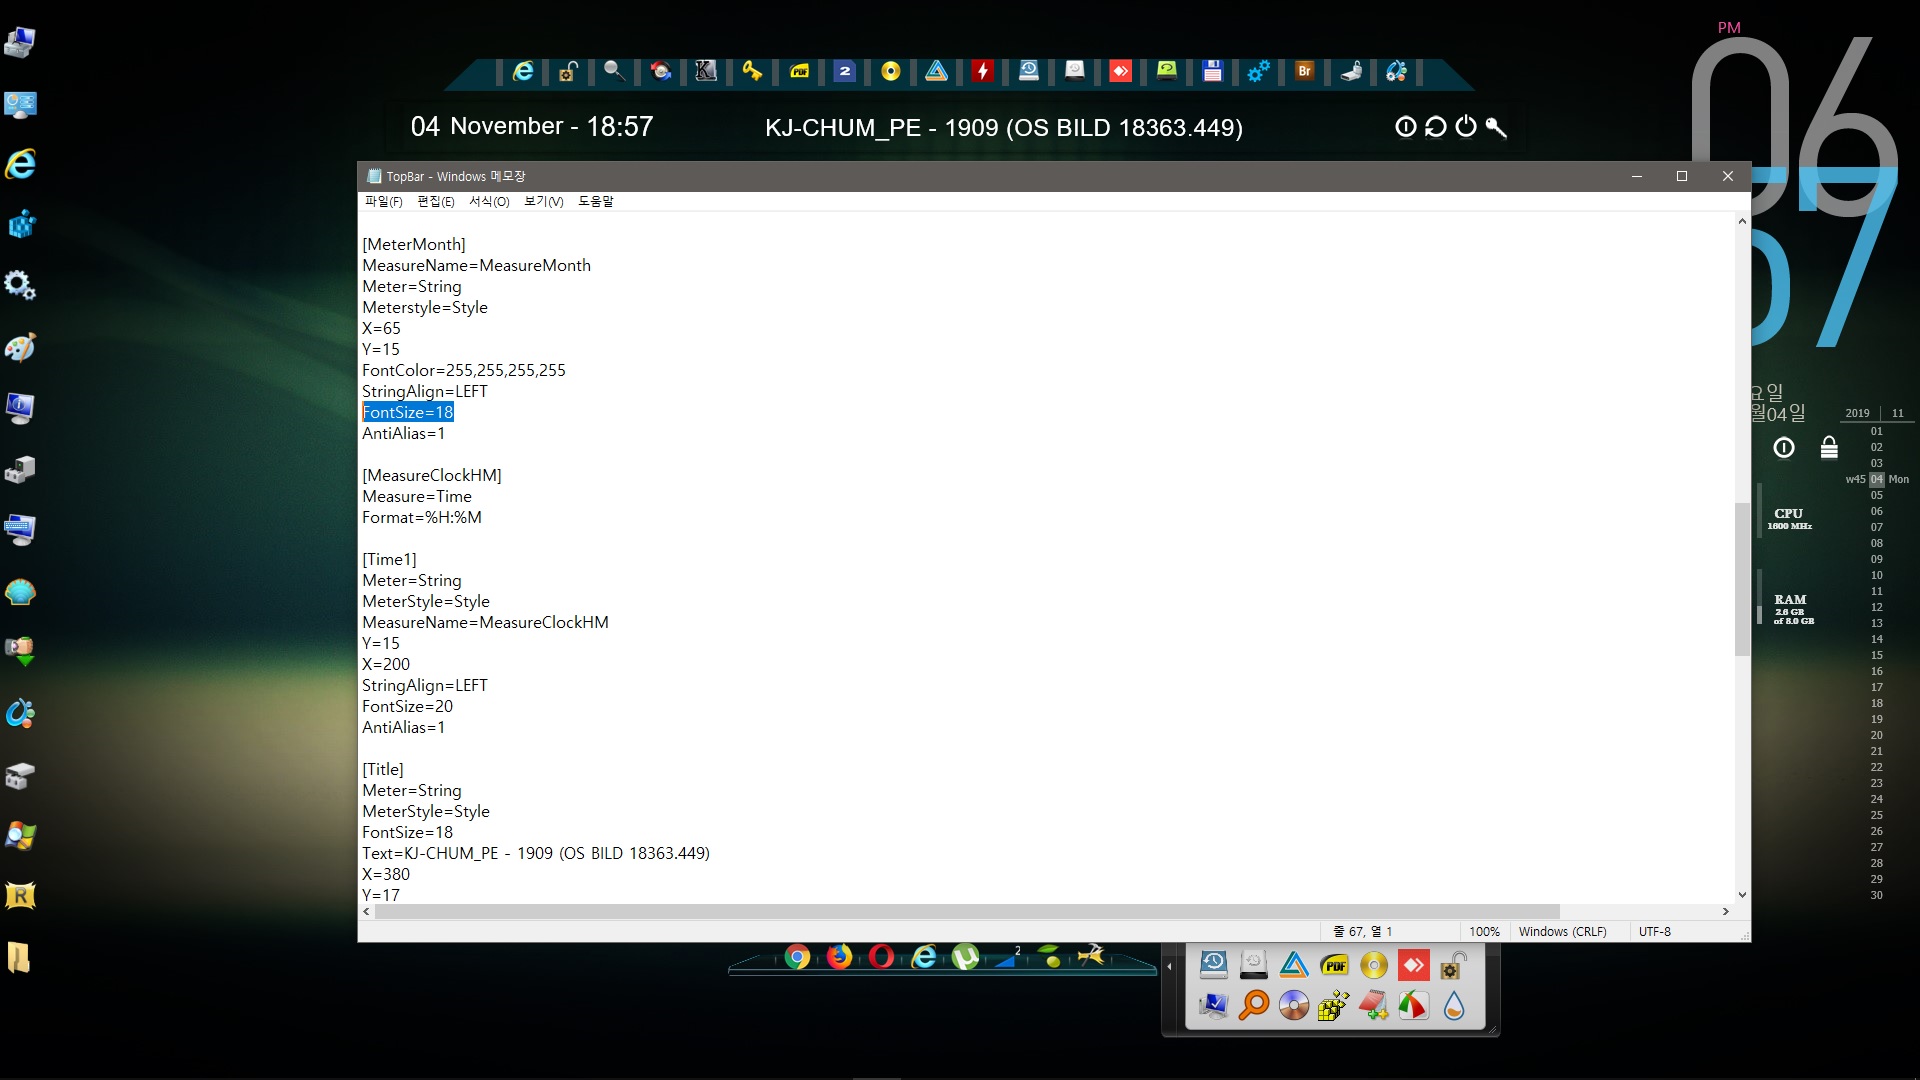
Task: Open the yellow disc icon in top dock
Action: point(891,71)
